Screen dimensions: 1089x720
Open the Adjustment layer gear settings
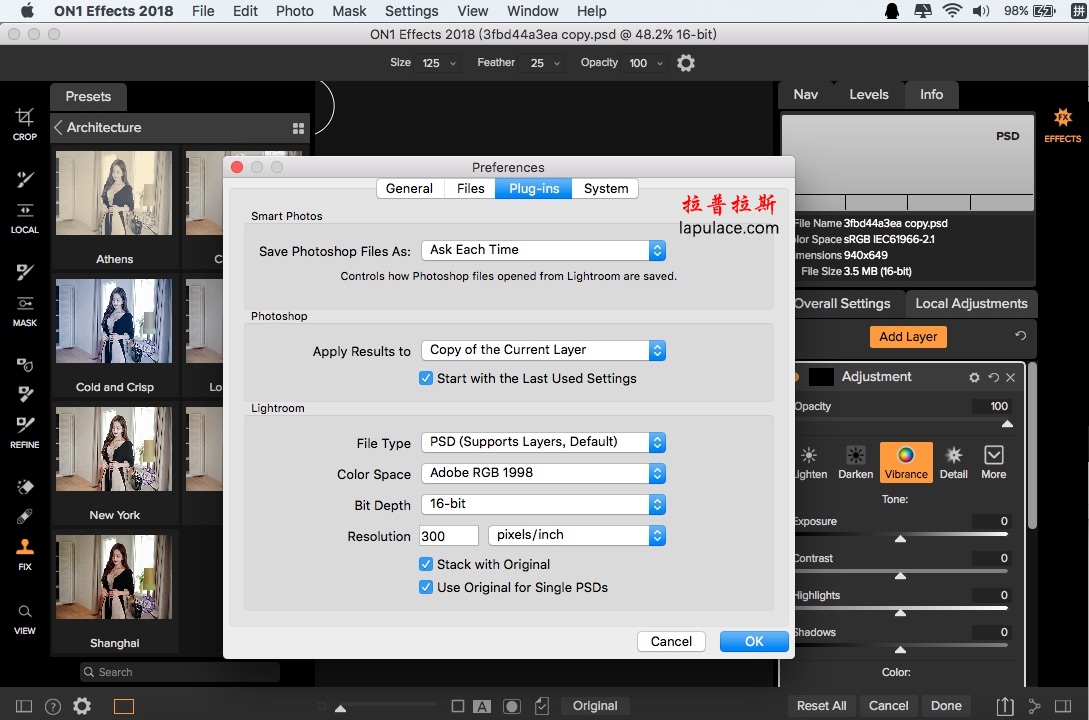pos(974,377)
